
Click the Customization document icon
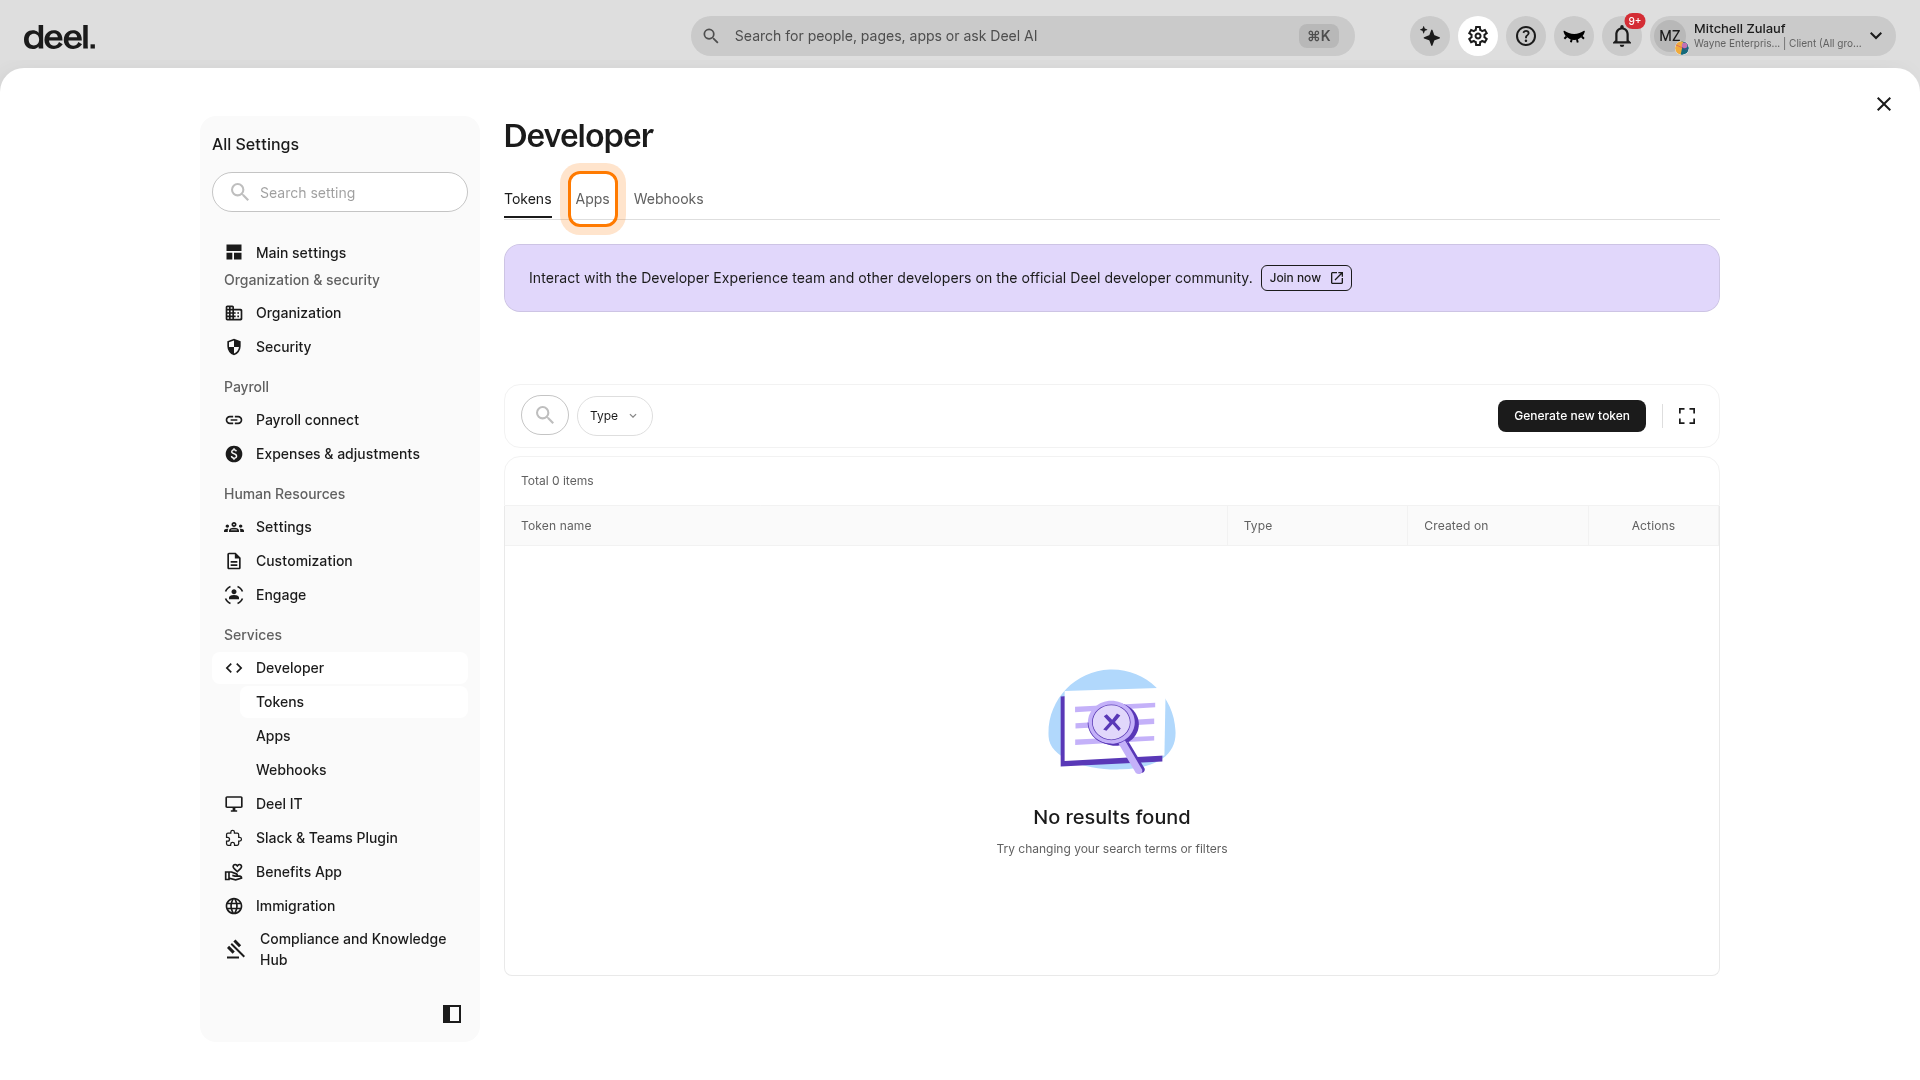coord(234,561)
